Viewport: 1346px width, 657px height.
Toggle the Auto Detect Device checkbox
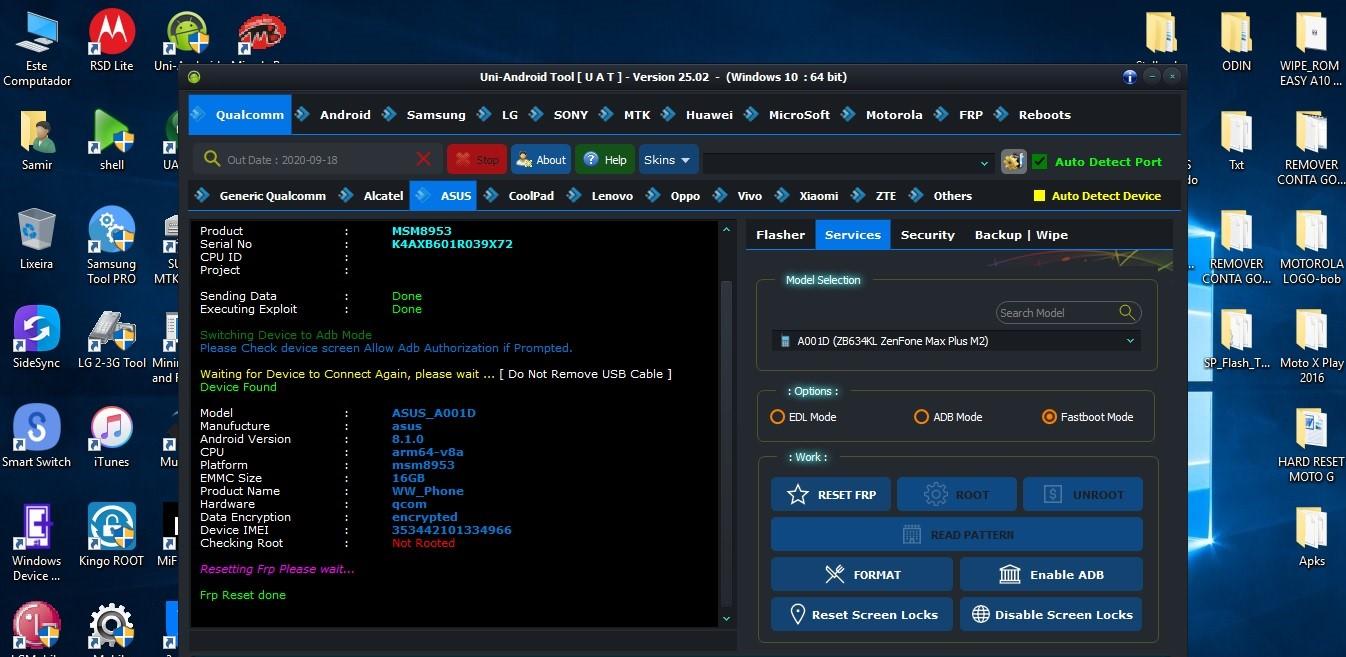(1039, 196)
